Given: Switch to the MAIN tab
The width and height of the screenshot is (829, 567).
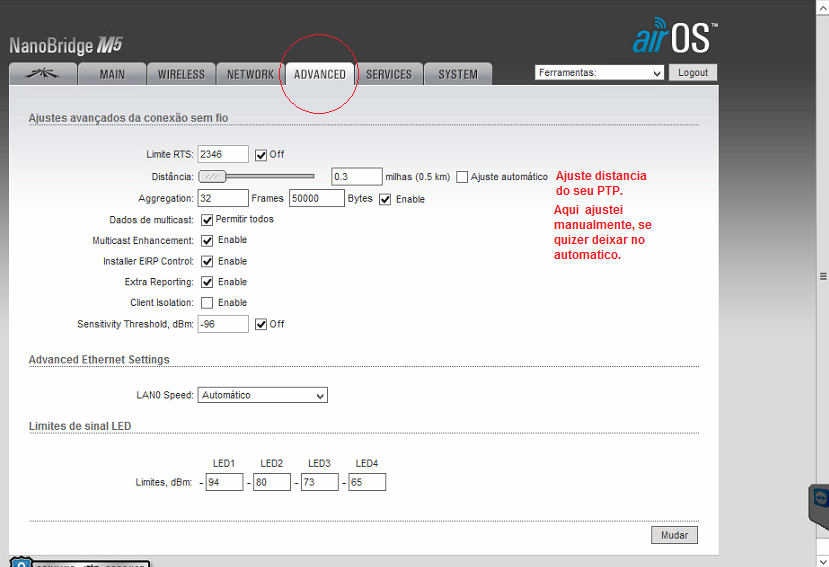Looking at the screenshot, I should tap(112, 74).
